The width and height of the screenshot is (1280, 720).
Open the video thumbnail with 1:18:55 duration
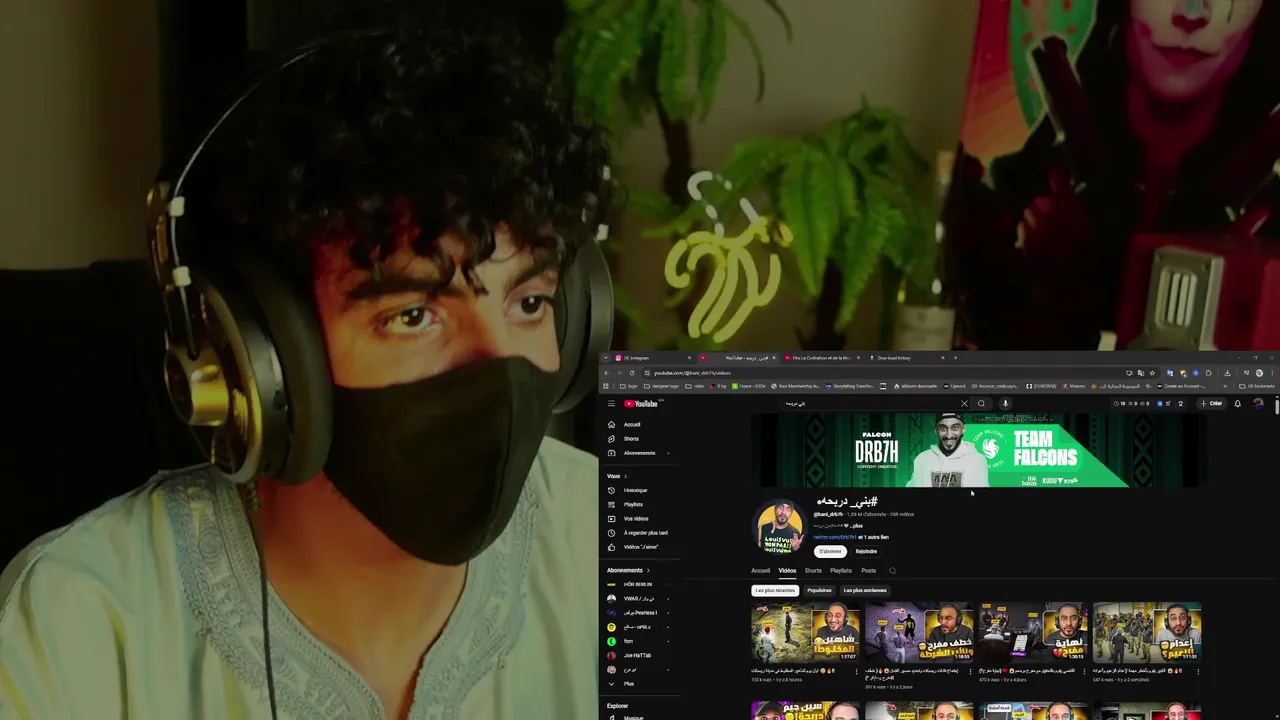point(919,632)
